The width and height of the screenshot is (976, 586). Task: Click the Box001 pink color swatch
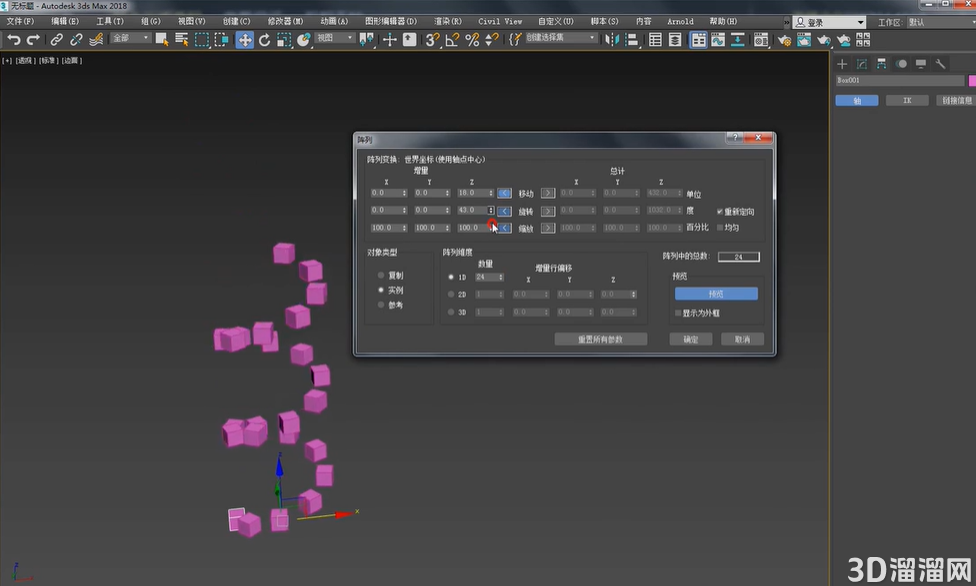971,80
